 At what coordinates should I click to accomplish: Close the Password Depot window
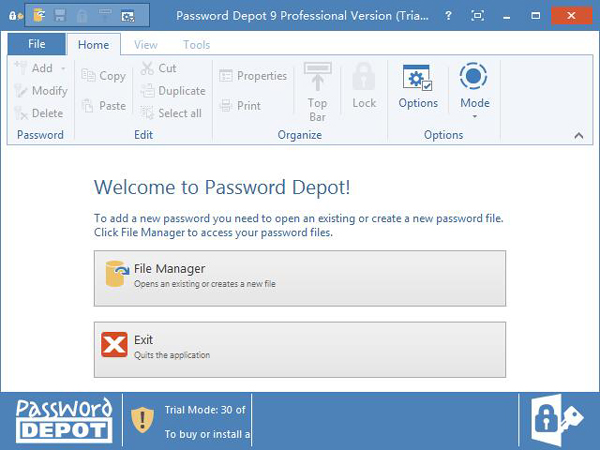coord(571,16)
